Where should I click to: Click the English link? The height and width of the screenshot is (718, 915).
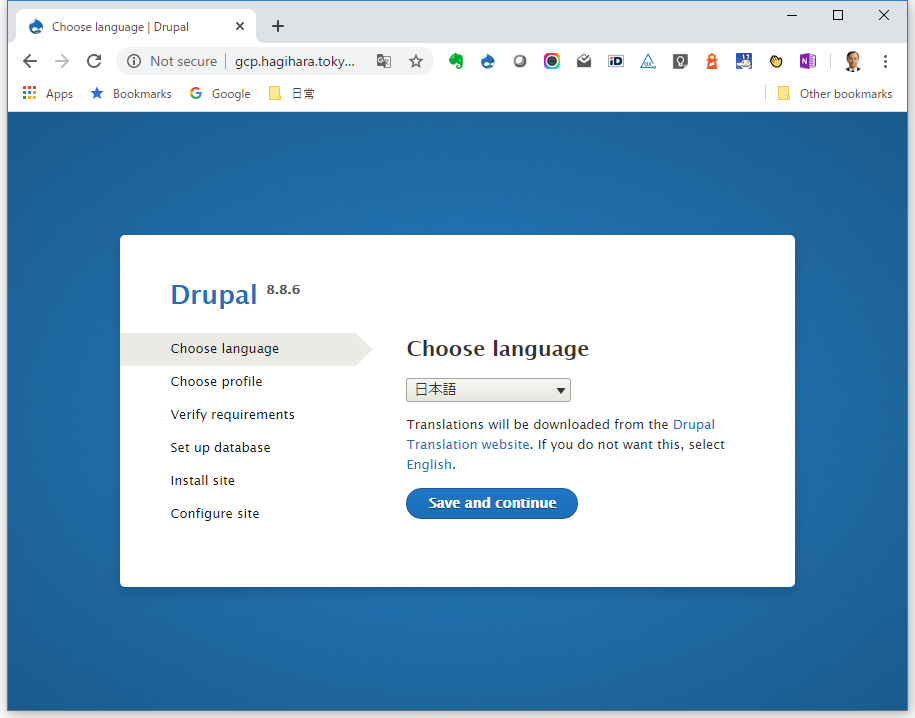coord(429,465)
